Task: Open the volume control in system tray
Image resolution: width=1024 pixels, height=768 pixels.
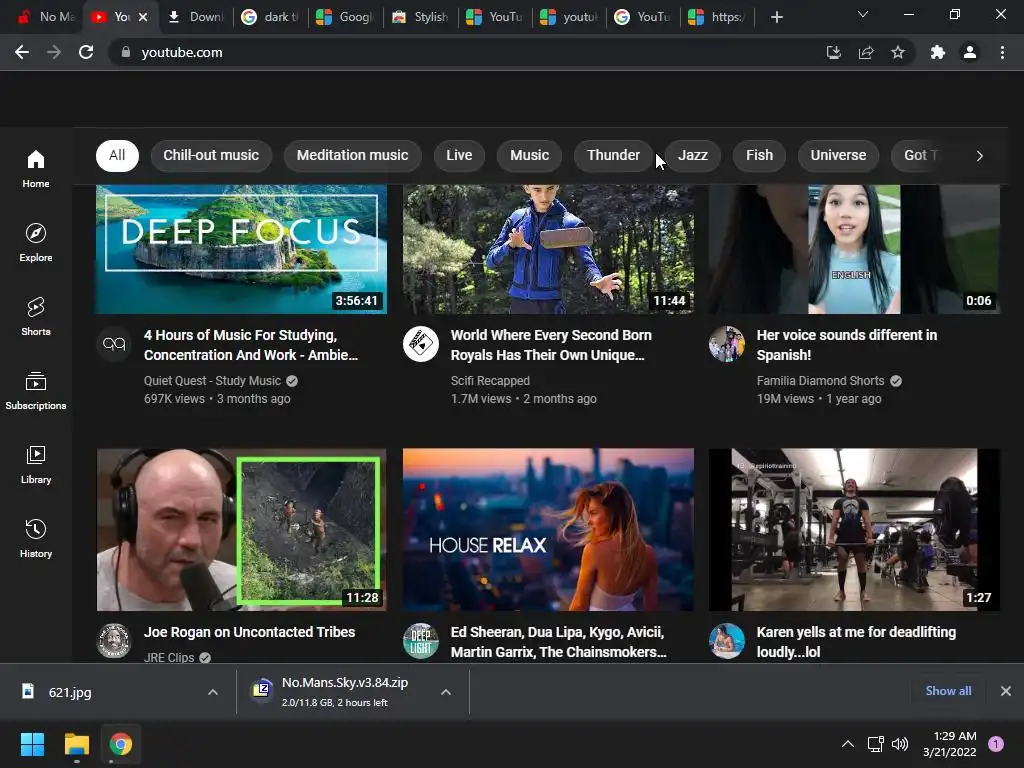Action: coord(900,744)
